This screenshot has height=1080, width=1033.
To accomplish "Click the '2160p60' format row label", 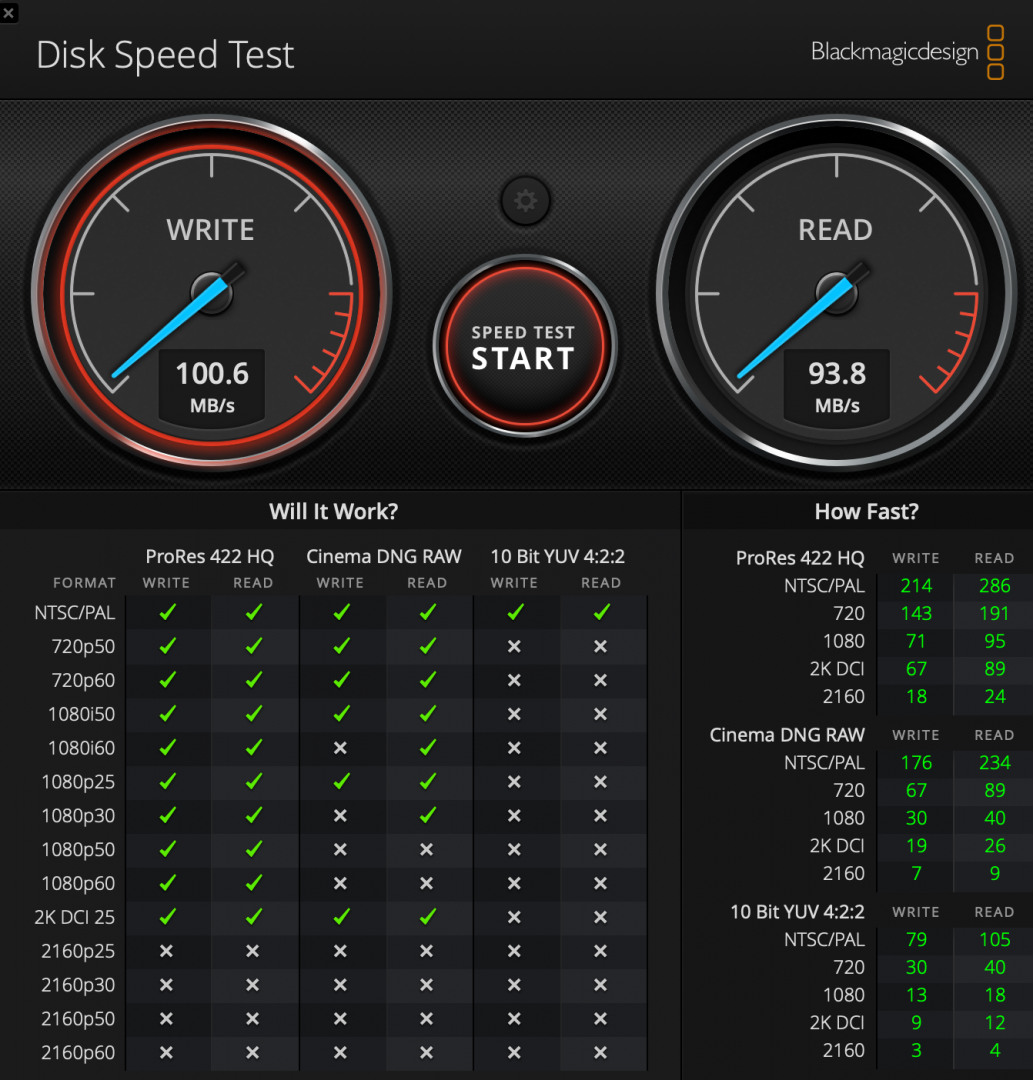I will [x=78, y=1053].
